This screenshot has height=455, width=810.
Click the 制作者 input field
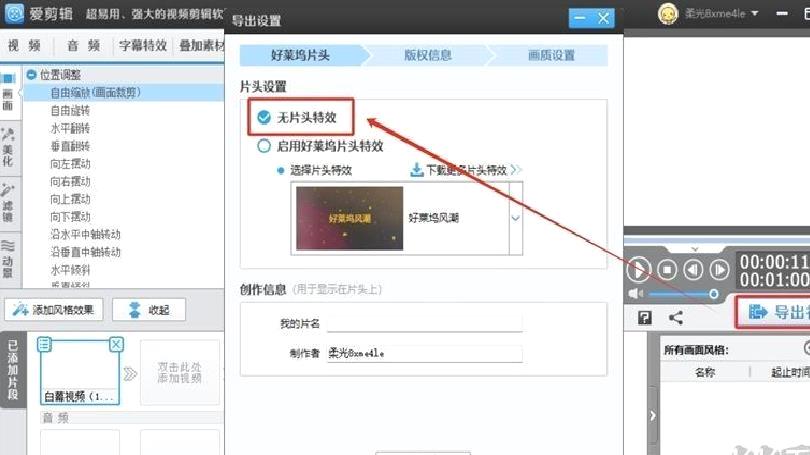(x=425, y=354)
